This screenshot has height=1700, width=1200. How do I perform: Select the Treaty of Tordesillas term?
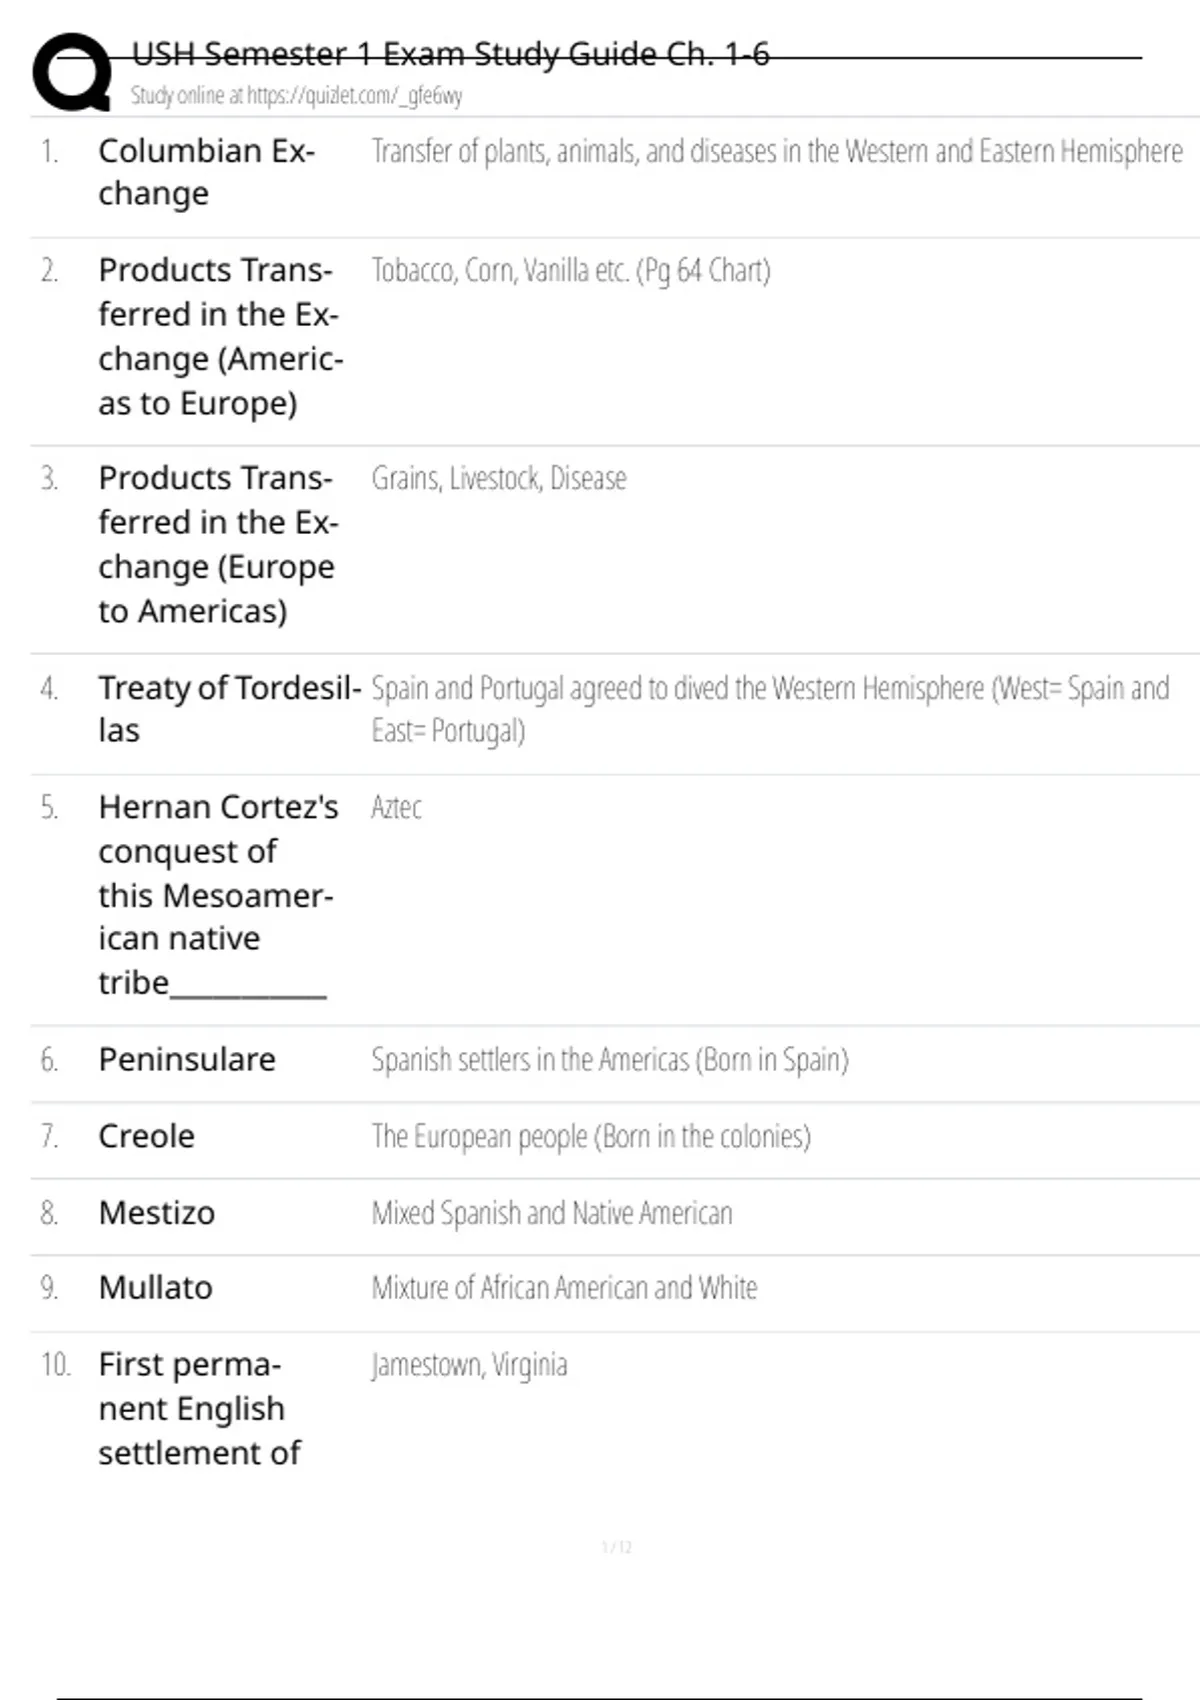[228, 708]
